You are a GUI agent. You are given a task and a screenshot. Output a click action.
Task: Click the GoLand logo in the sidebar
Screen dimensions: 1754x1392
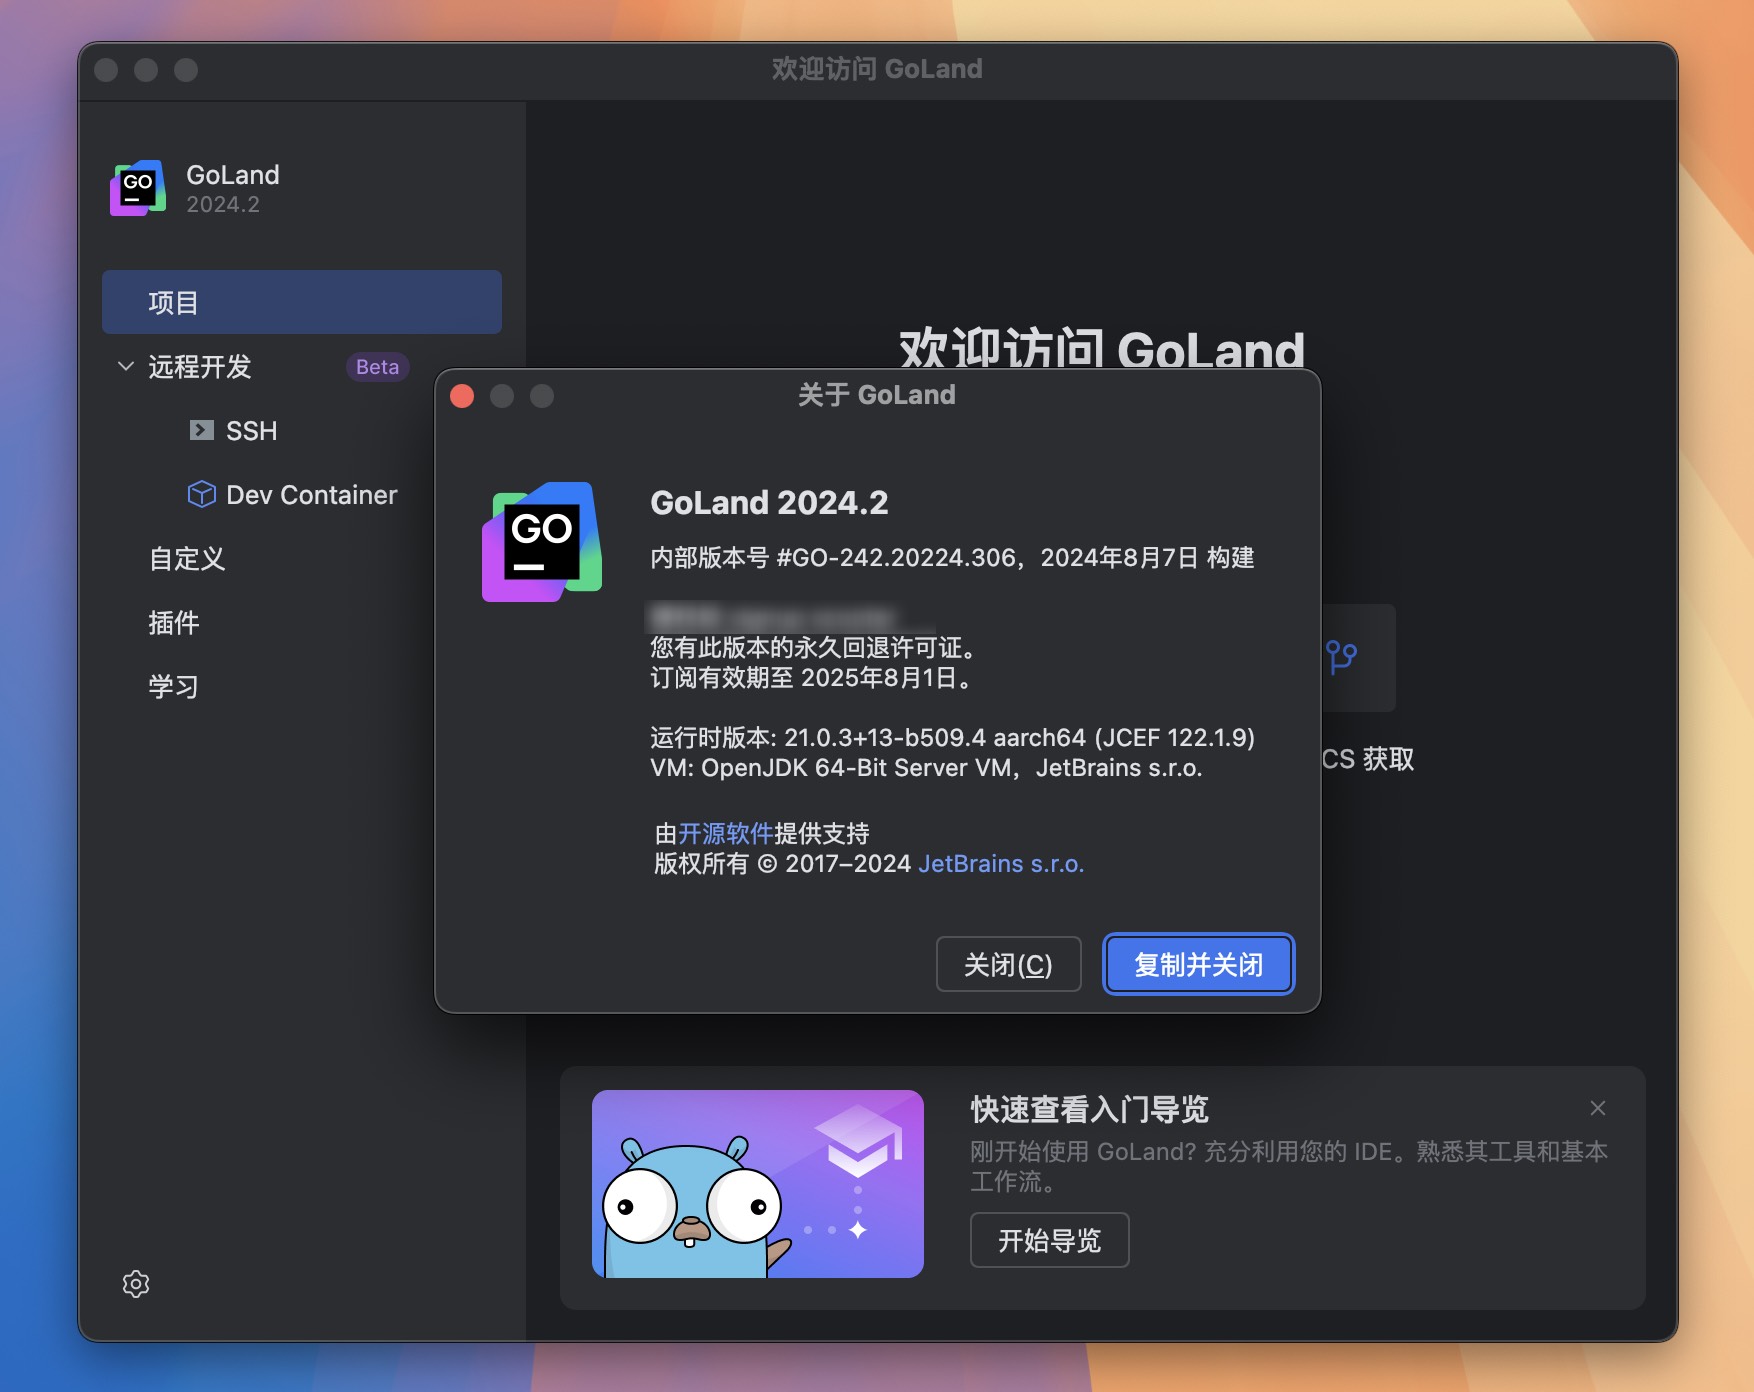click(x=138, y=188)
